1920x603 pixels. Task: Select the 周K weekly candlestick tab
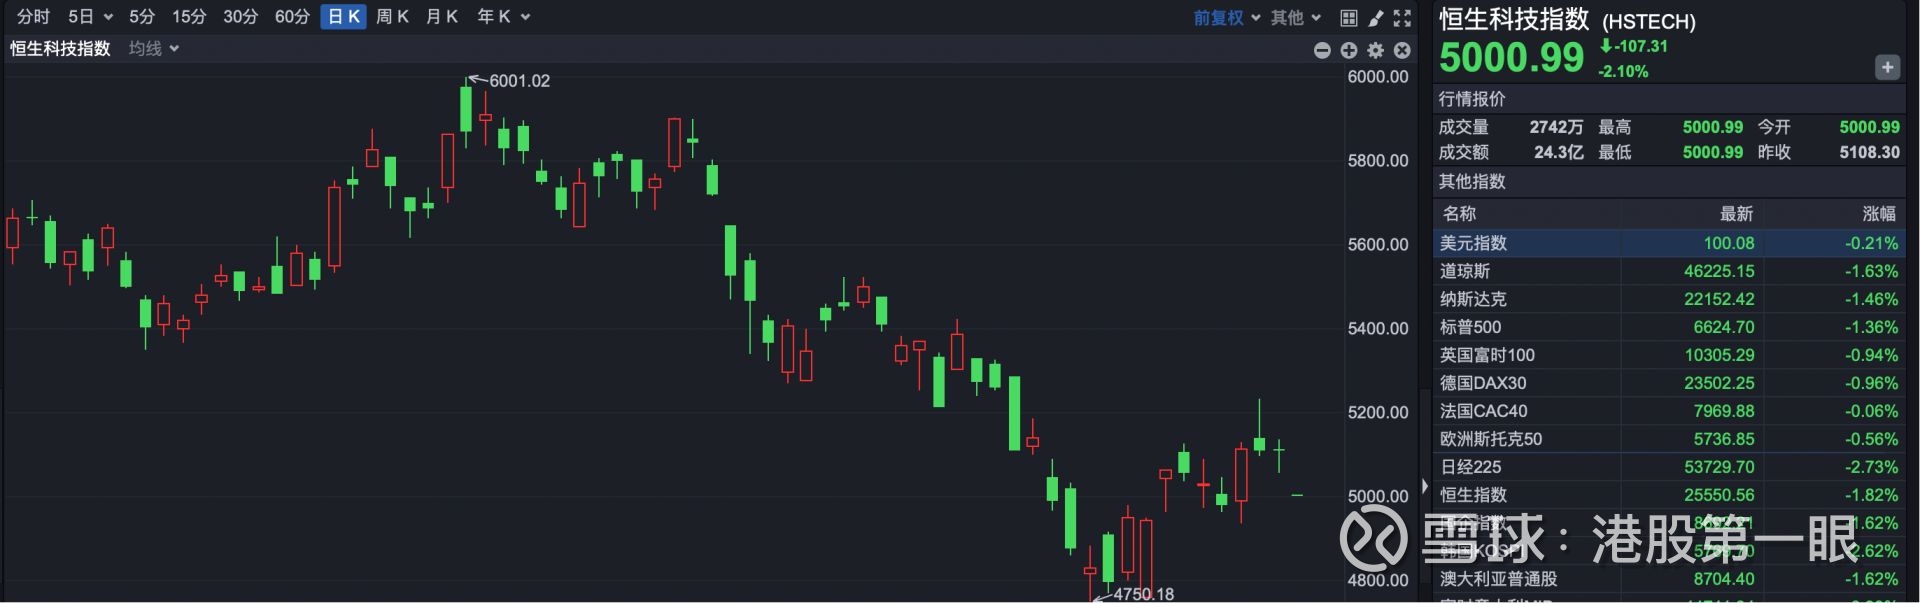pyautogui.click(x=392, y=17)
